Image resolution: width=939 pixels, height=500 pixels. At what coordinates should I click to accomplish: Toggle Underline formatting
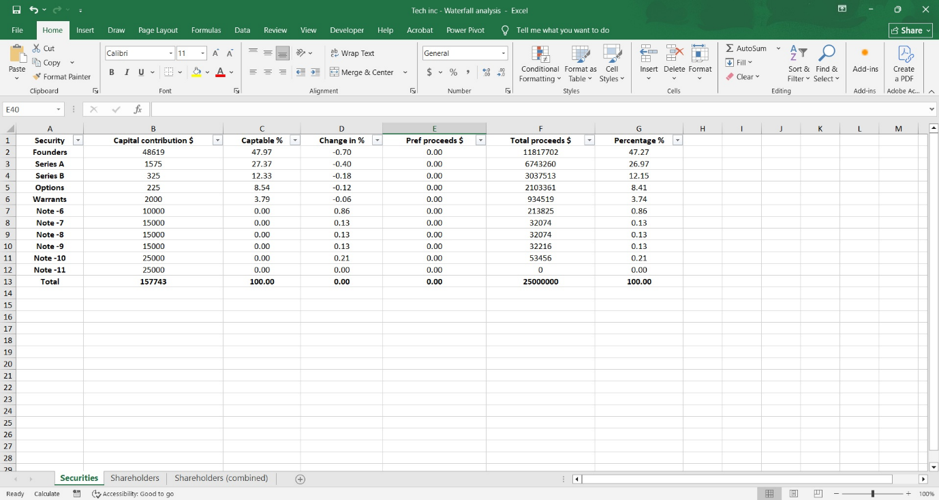[x=141, y=72]
